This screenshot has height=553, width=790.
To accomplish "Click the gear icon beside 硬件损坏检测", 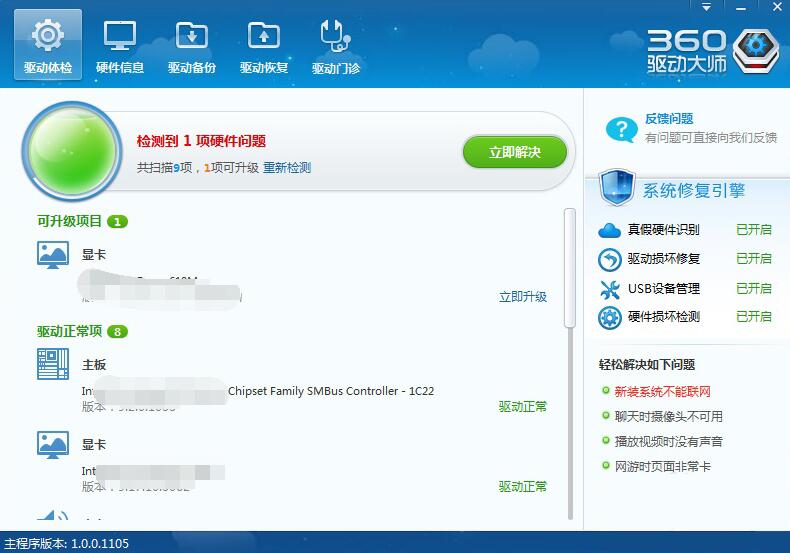I will coord(610,318).
